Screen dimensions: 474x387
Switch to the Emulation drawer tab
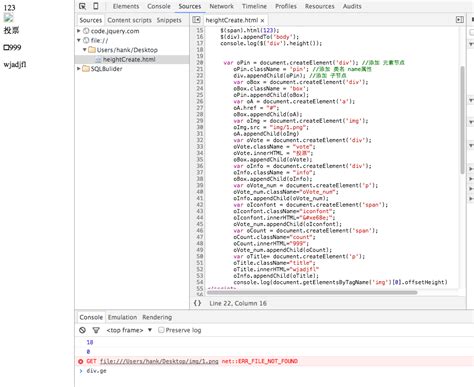pos(122,317)
